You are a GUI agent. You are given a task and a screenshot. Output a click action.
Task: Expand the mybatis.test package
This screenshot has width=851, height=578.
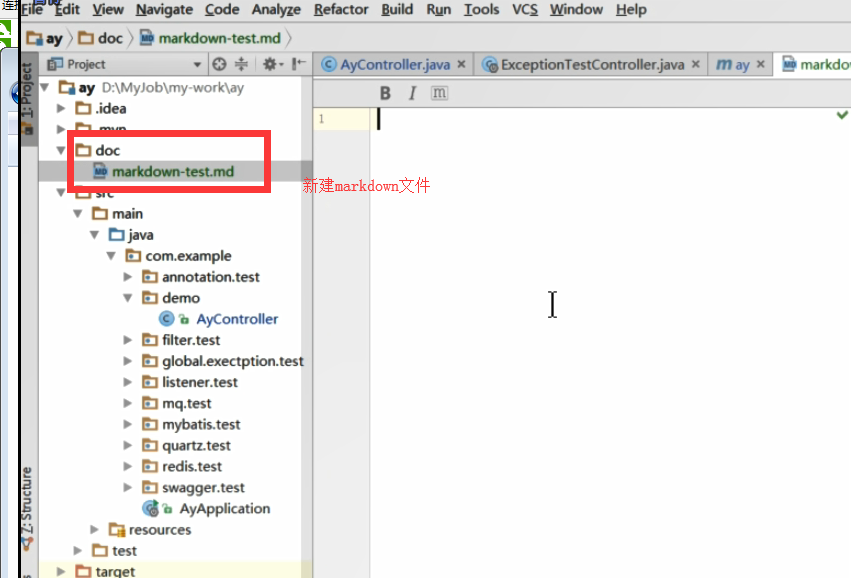(x=128, y=424)
